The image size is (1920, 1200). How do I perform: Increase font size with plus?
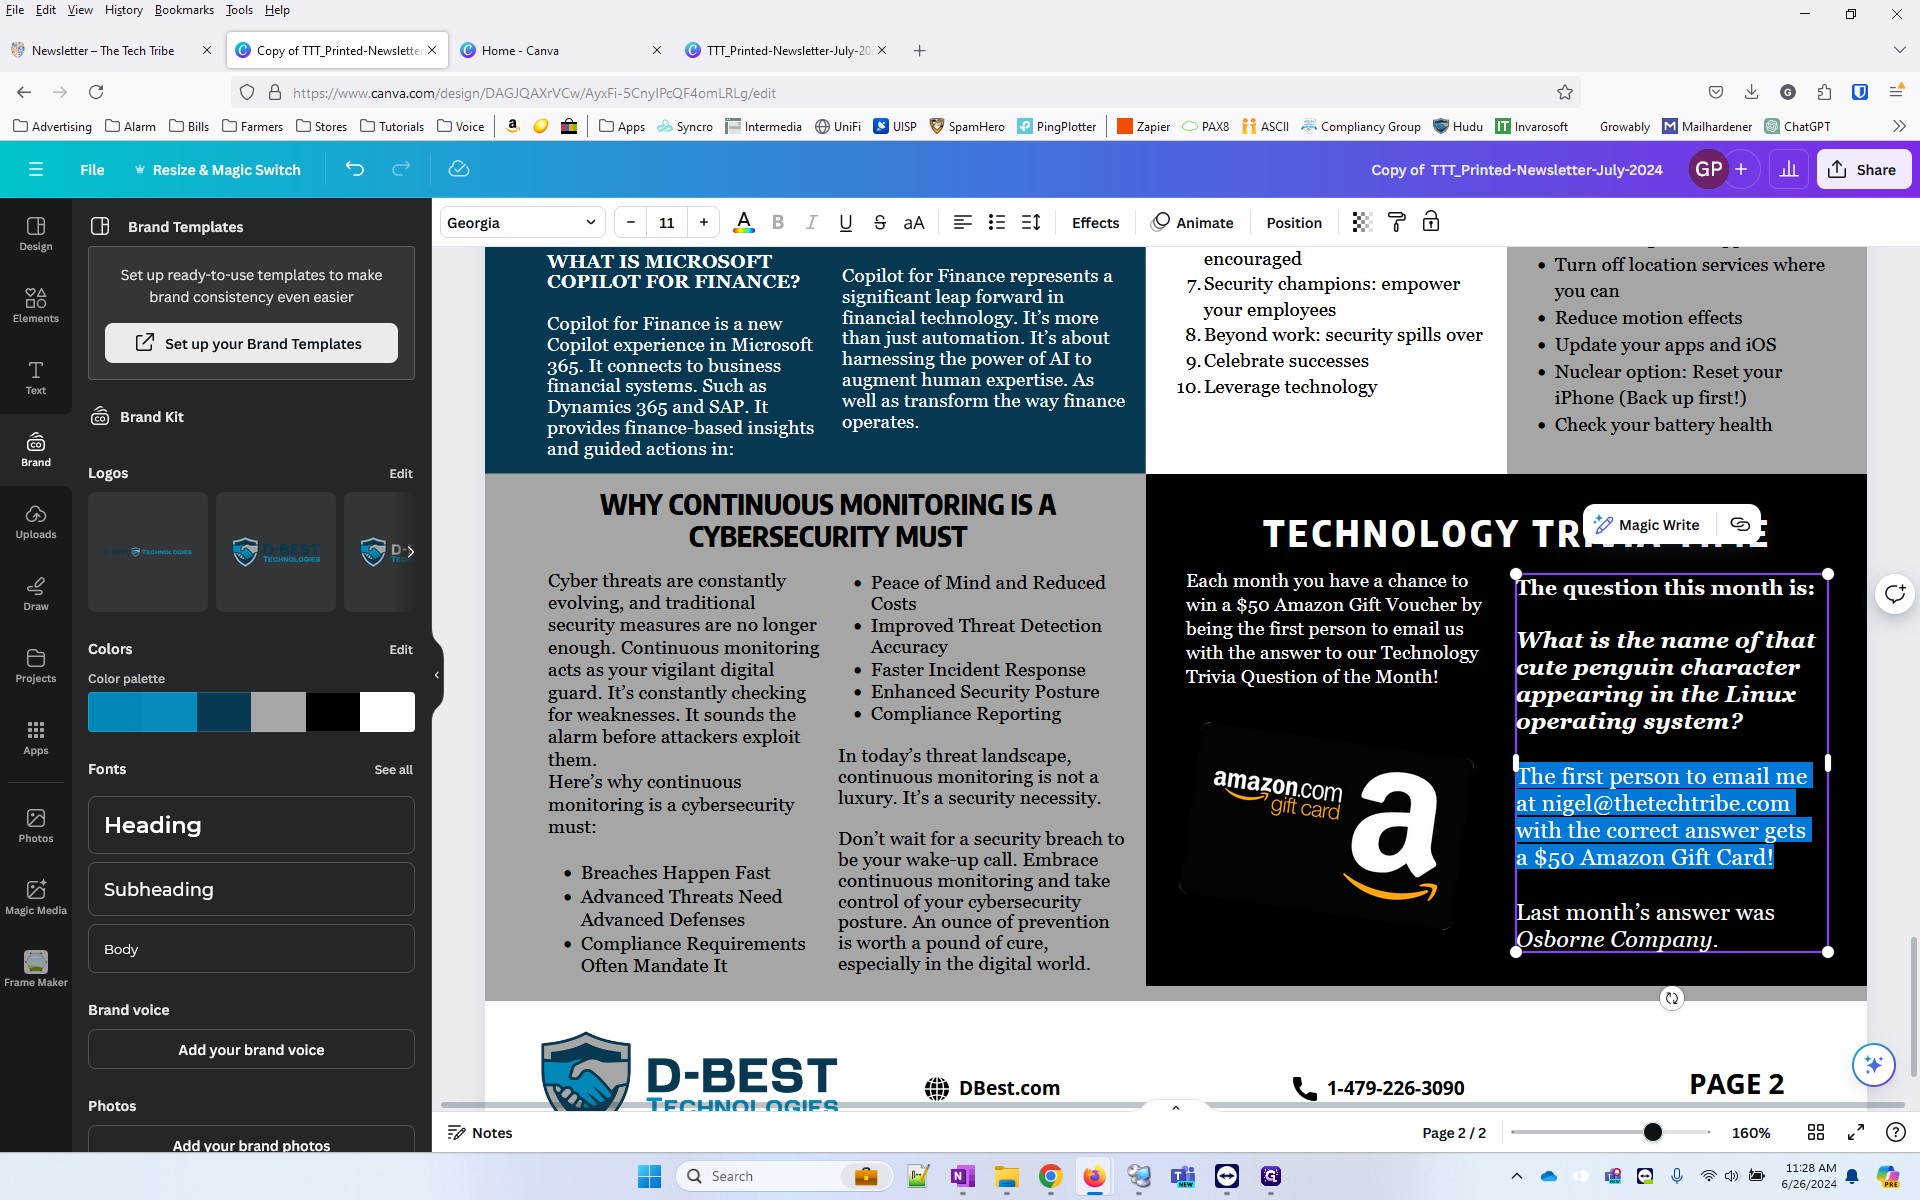(x=704, y=222)
